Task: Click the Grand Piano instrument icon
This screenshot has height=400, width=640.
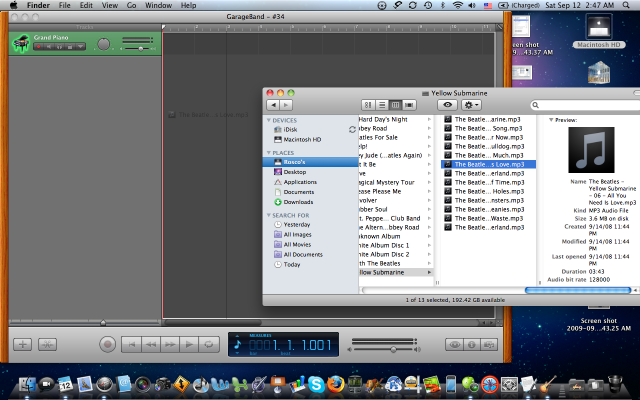Action: click(21, 43)
